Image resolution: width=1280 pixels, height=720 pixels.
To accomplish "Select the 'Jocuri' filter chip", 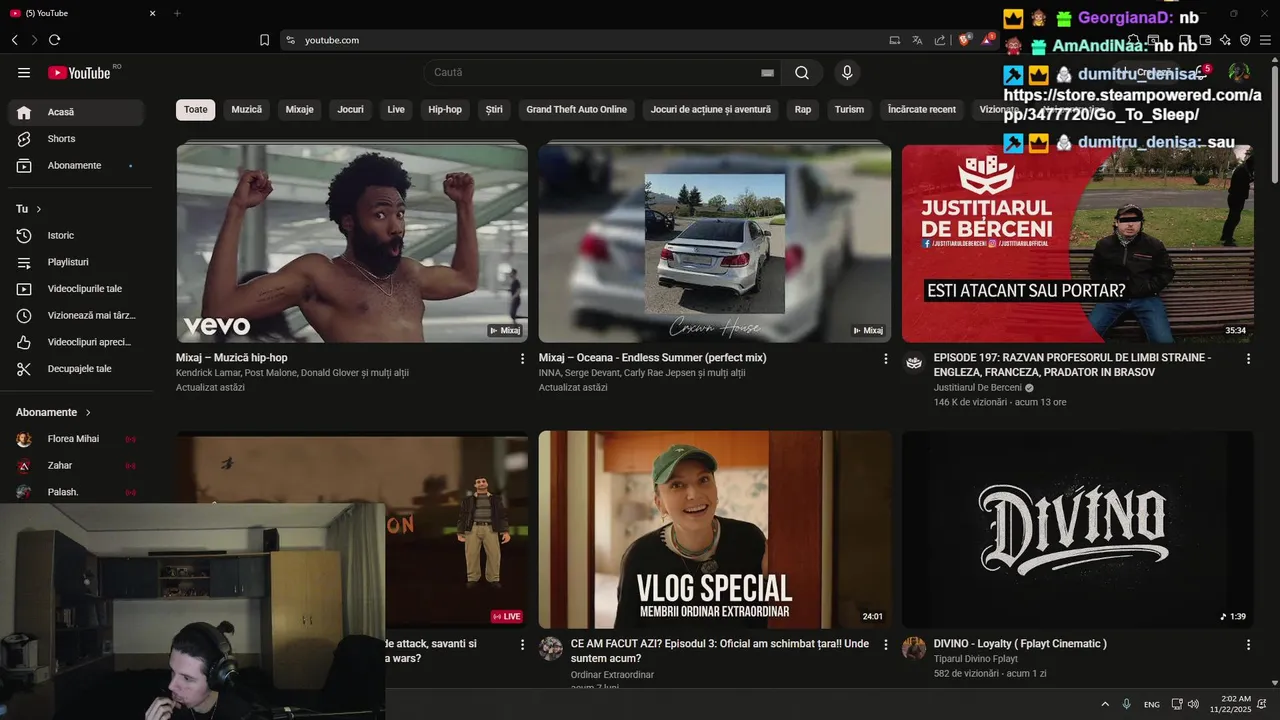I will pyautogui.click(x=351, y=110).
